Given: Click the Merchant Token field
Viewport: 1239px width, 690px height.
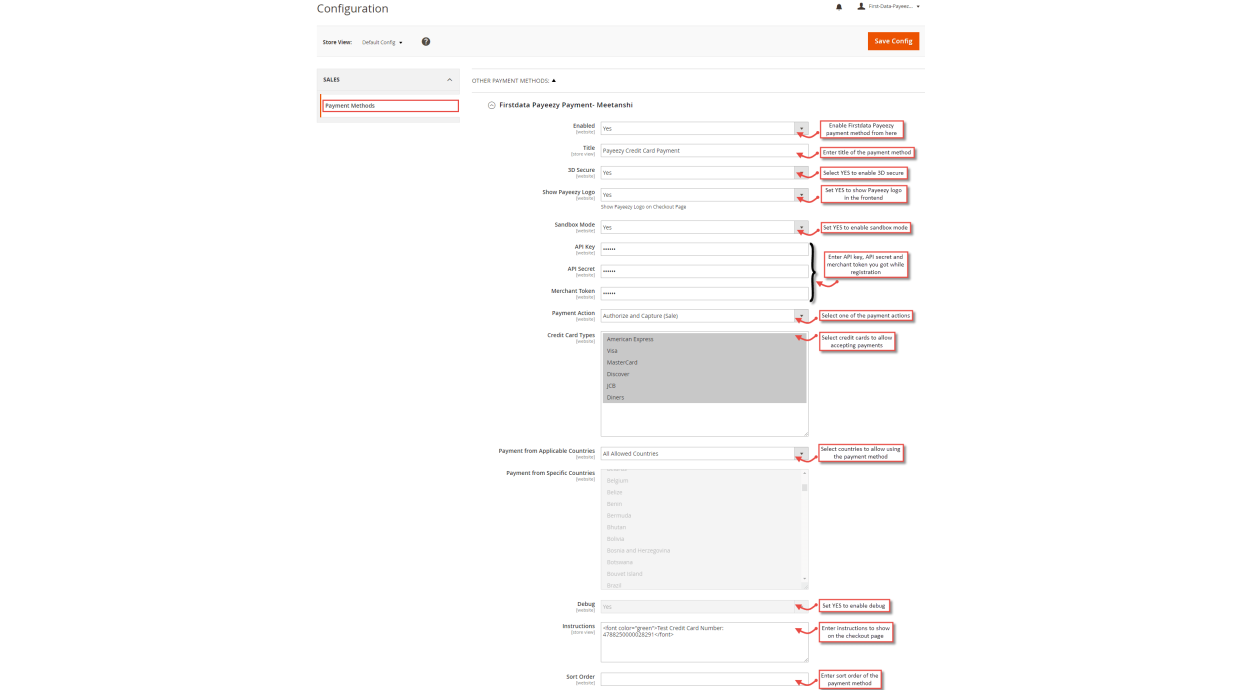Looking at the screenshot, I should (x=704, y=294).
